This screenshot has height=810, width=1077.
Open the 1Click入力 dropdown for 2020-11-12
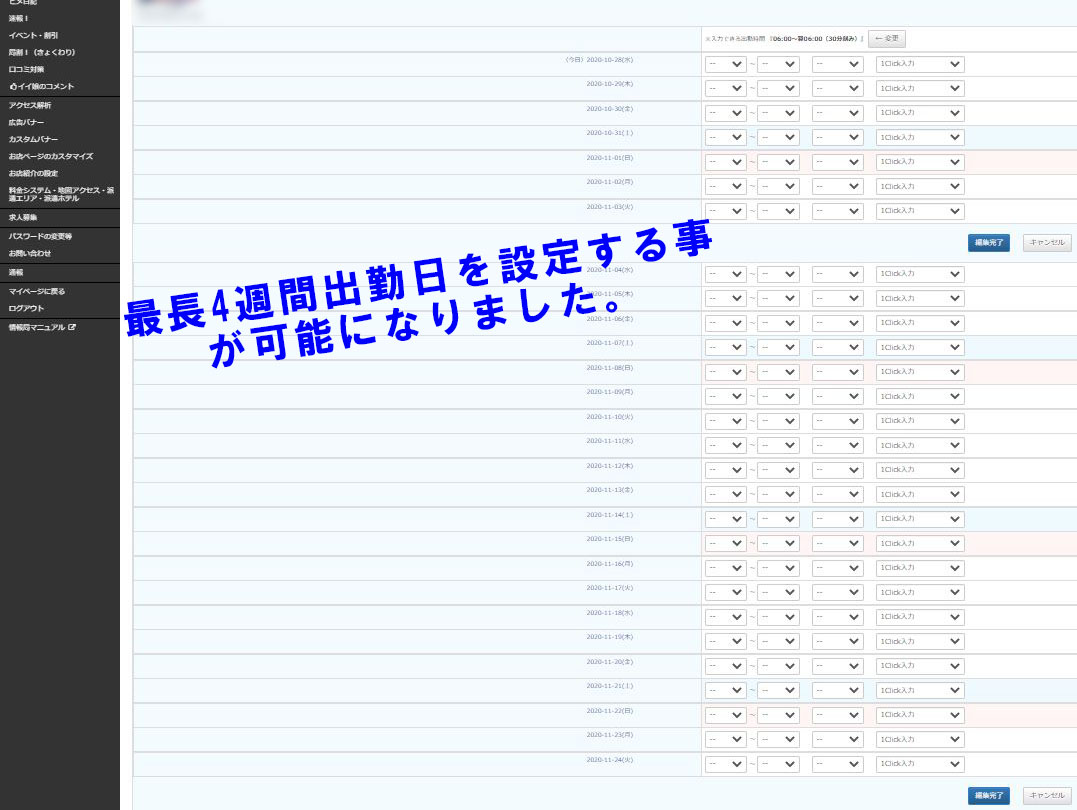click(x=920, y=470)
